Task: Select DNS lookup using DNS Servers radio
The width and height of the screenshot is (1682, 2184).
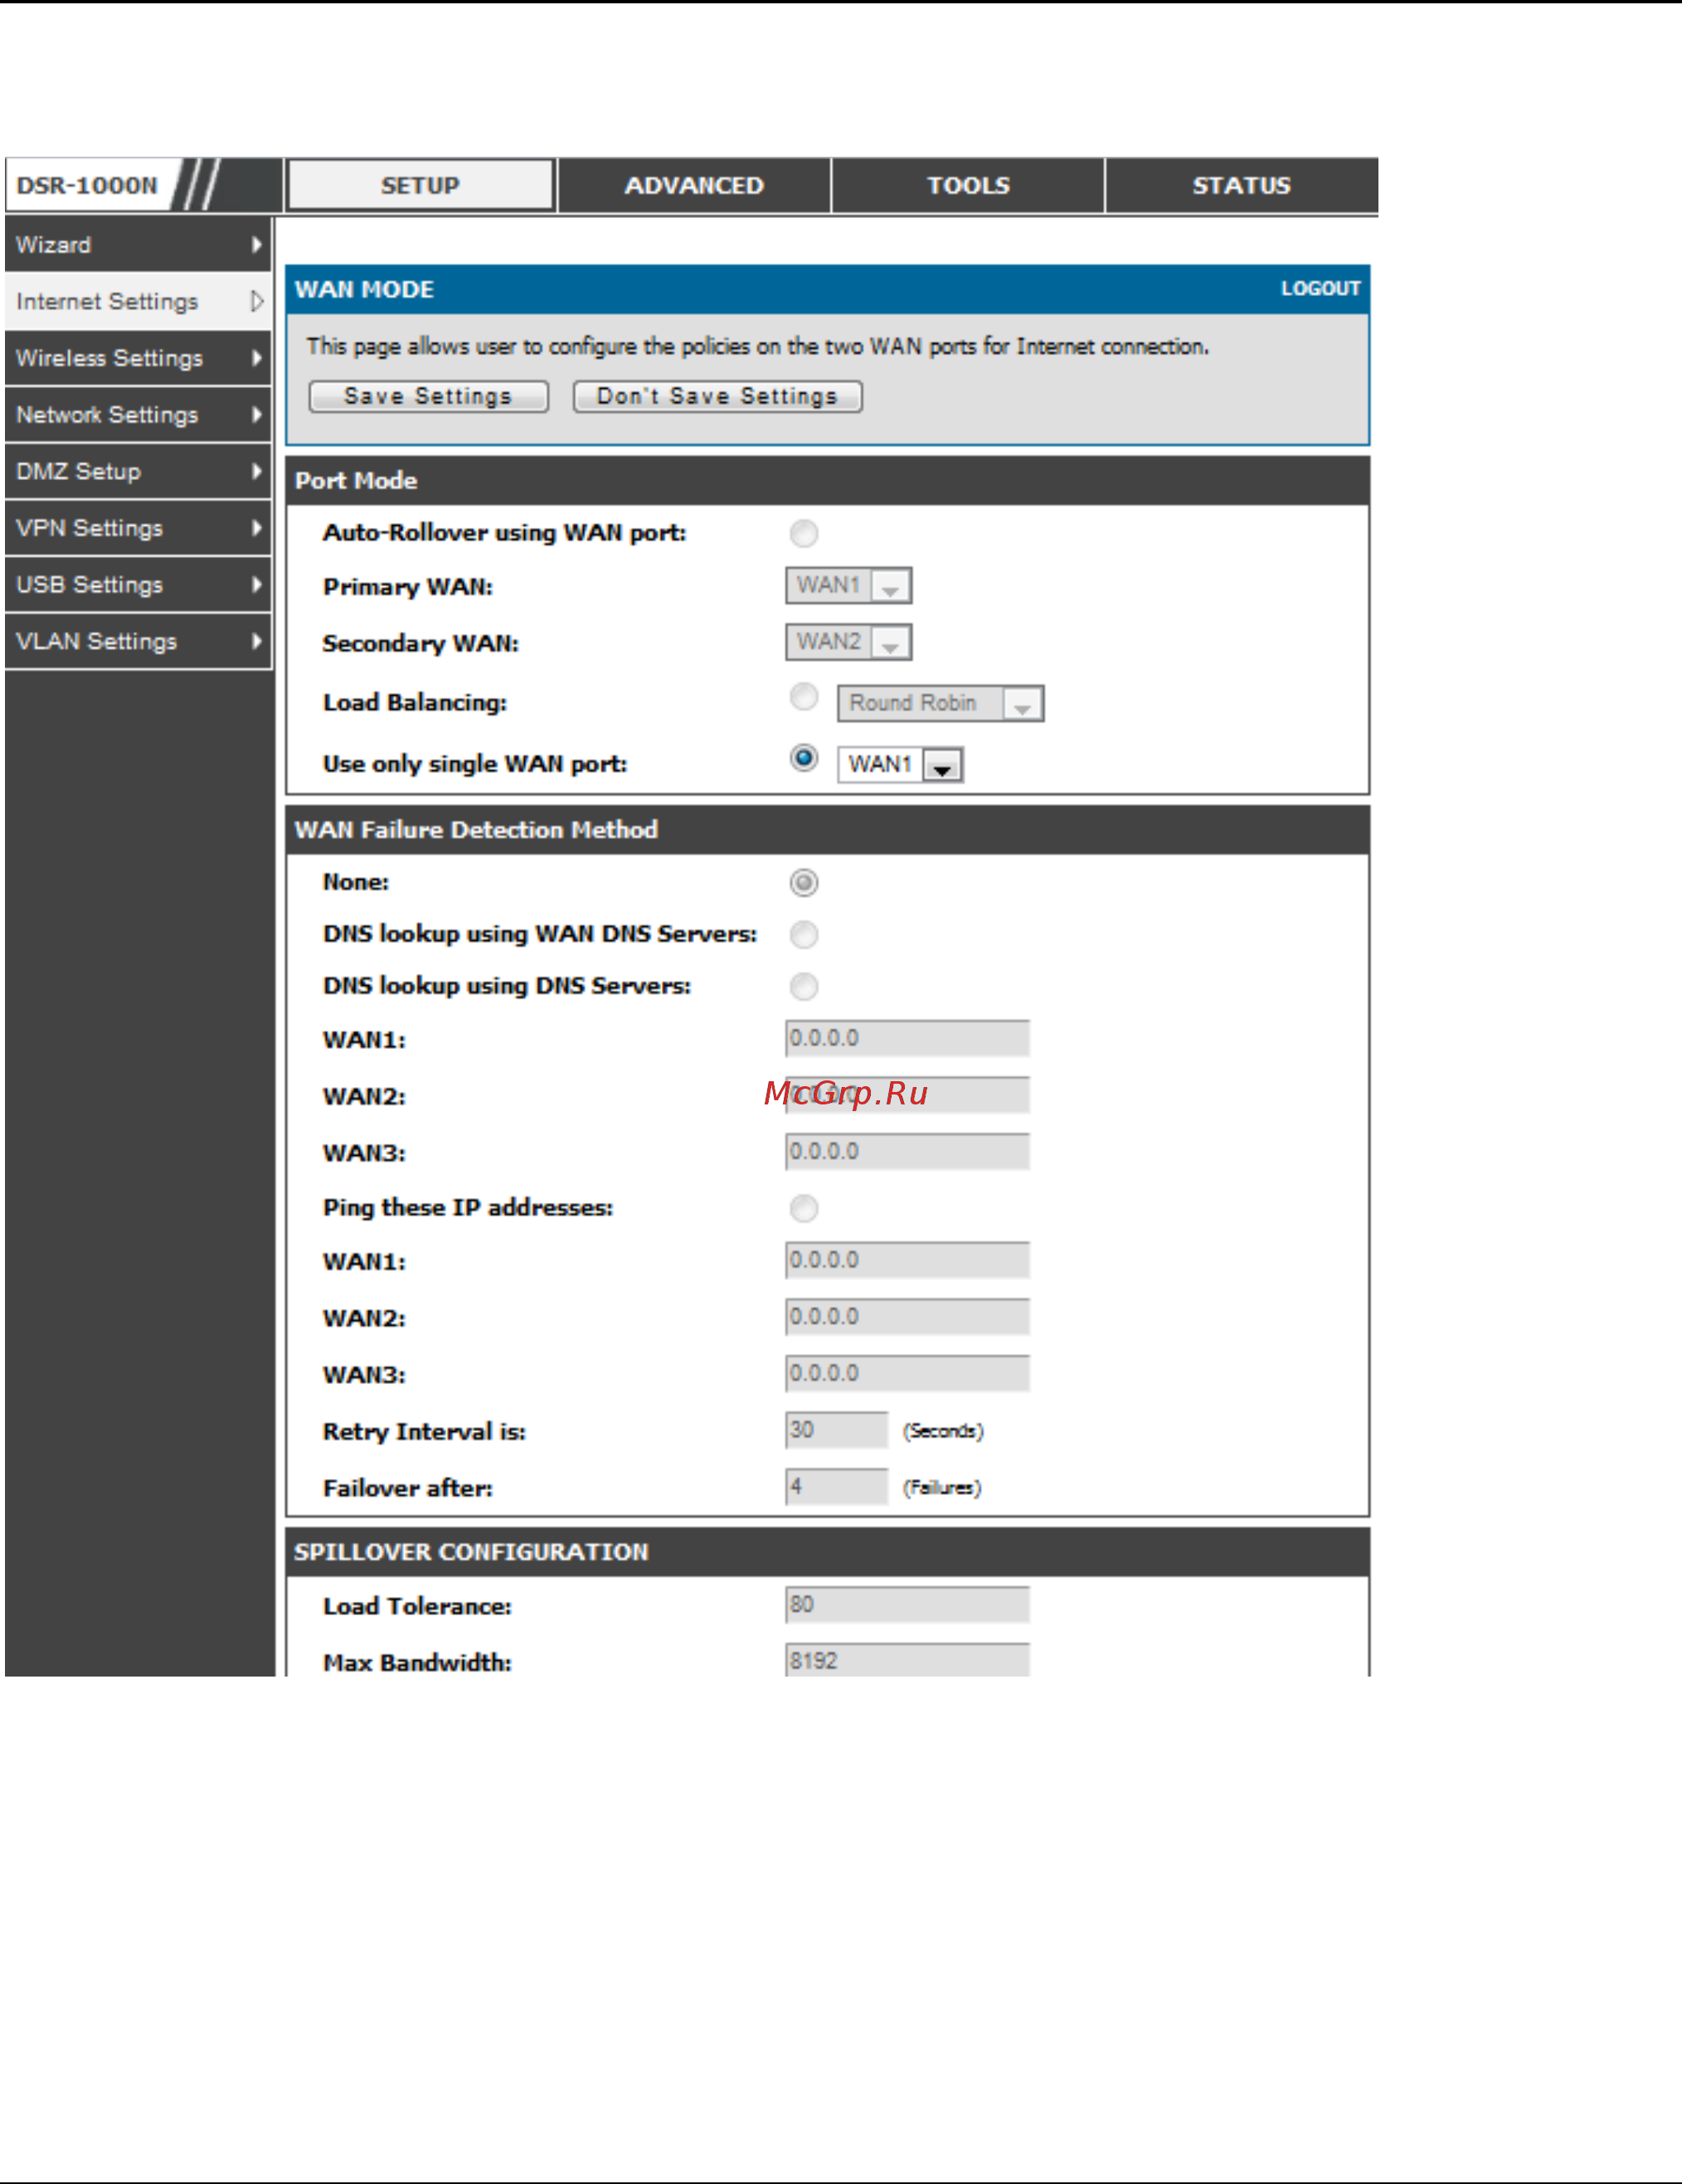Action: 804,987
